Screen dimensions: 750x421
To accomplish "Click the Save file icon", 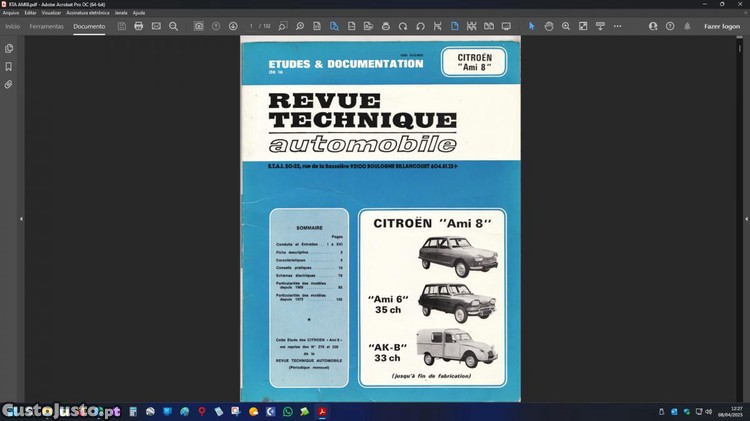I will point(121,26).
